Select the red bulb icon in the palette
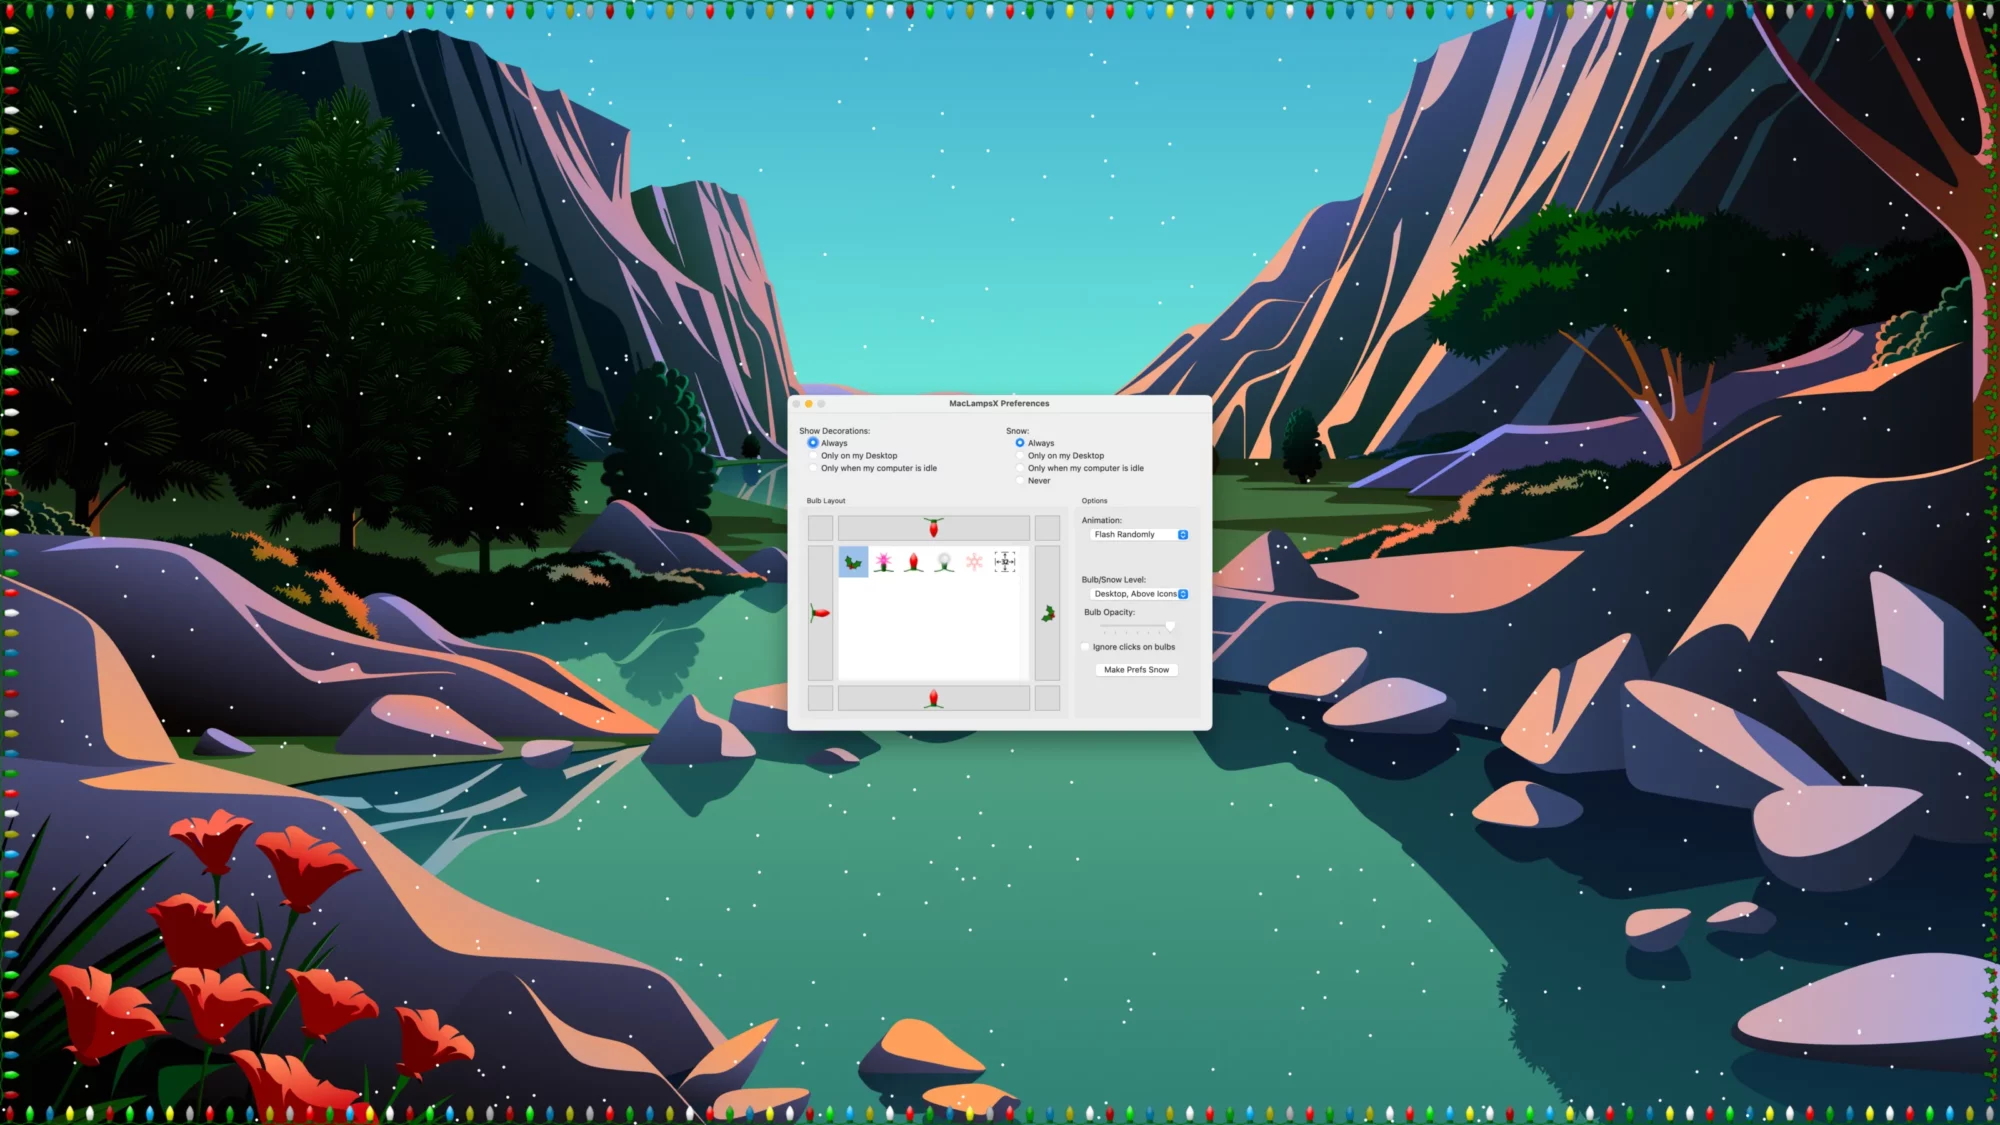Image resolution: width=2000 pixels, height=1125 pixels. [x=913, y=561]
